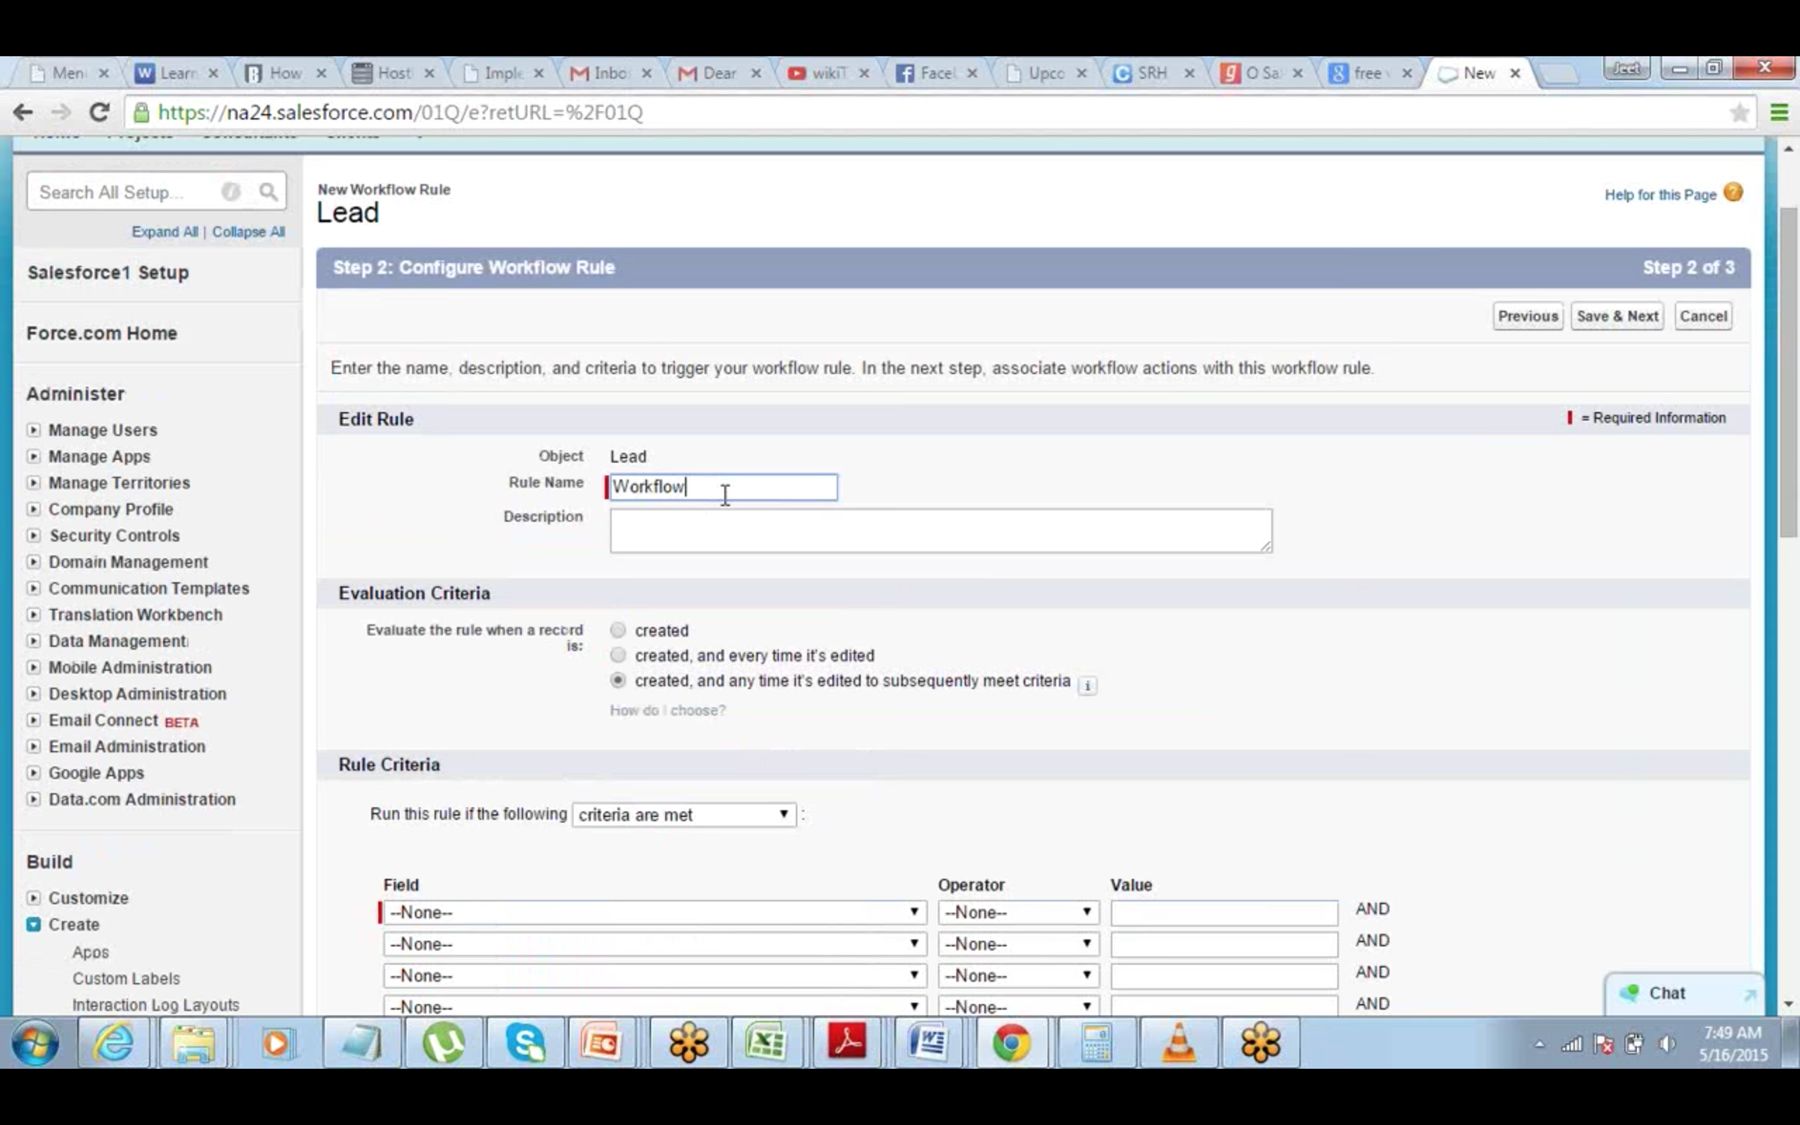The height and width of the screenshot is (1125, 1800).
Task: Click the Help for this Page question icon
Action: tap(1733, 192)
